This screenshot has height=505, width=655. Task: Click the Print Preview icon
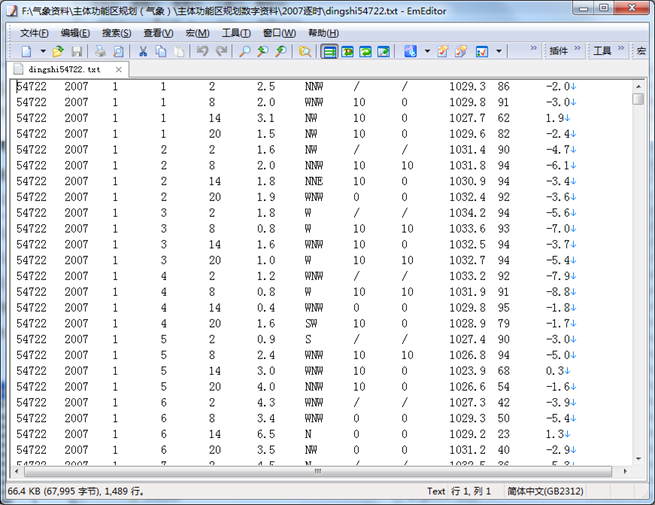click(118, 51)
